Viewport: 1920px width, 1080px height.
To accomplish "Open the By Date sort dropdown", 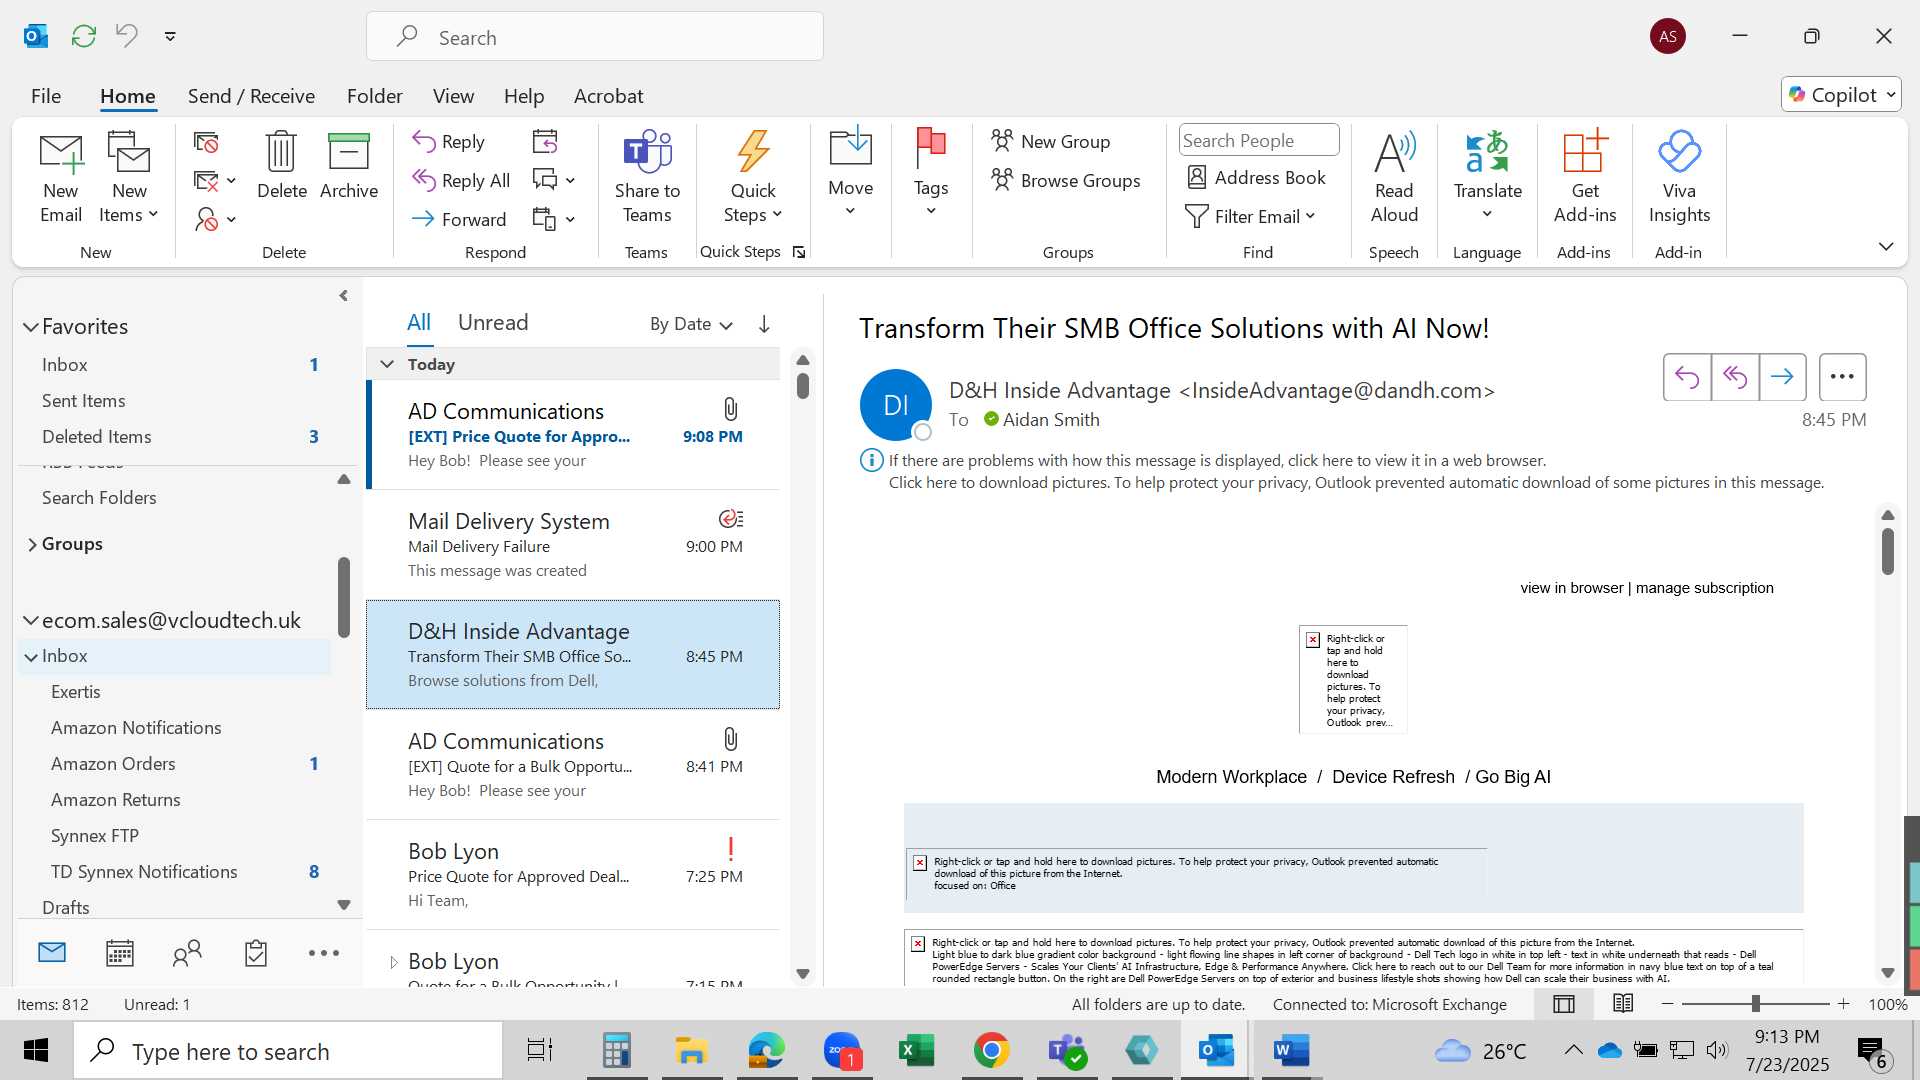I will pyautogui.click(x=691, y=324).
